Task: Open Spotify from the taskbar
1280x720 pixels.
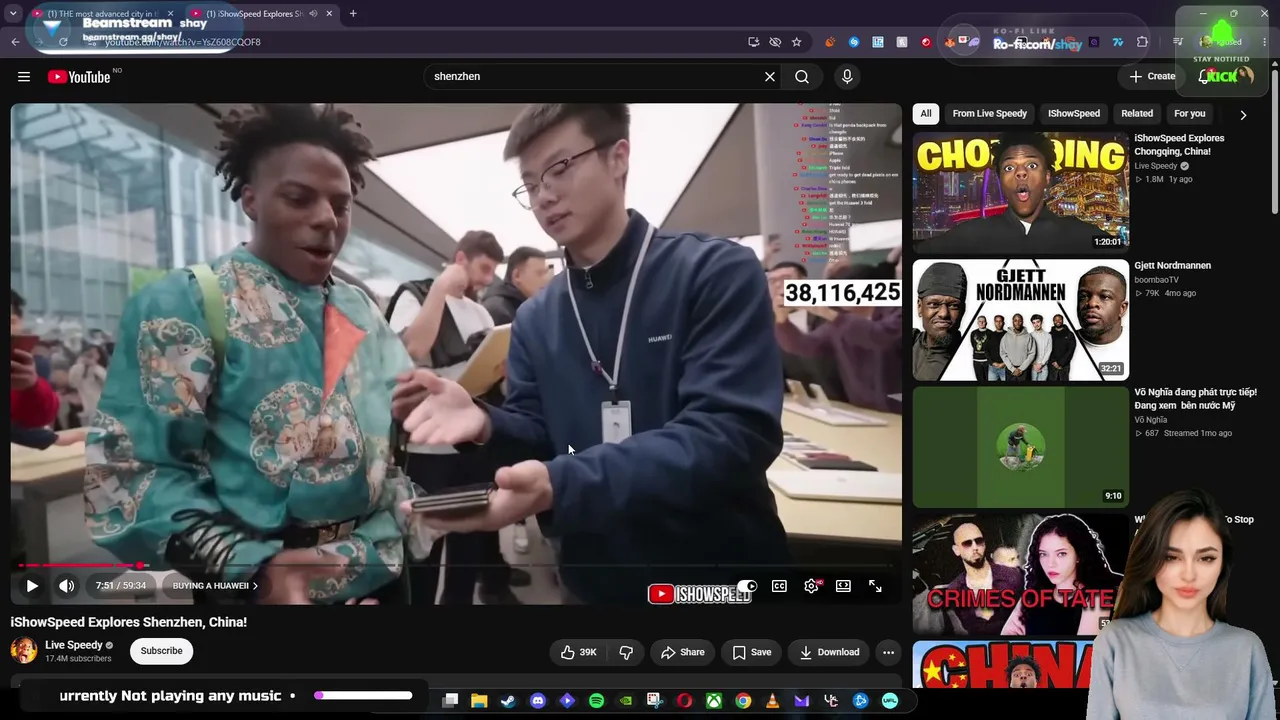Action: (597, 701)
